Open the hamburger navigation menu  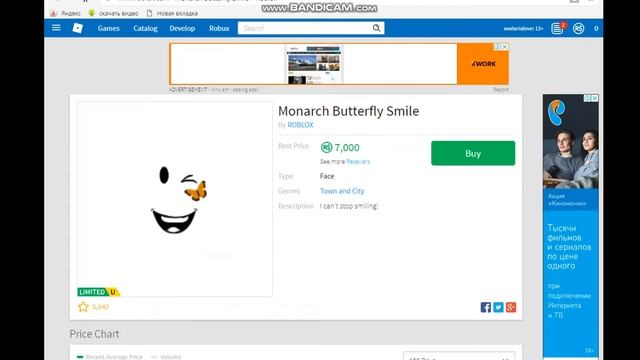pyautogui.click(x=56, y=28)
